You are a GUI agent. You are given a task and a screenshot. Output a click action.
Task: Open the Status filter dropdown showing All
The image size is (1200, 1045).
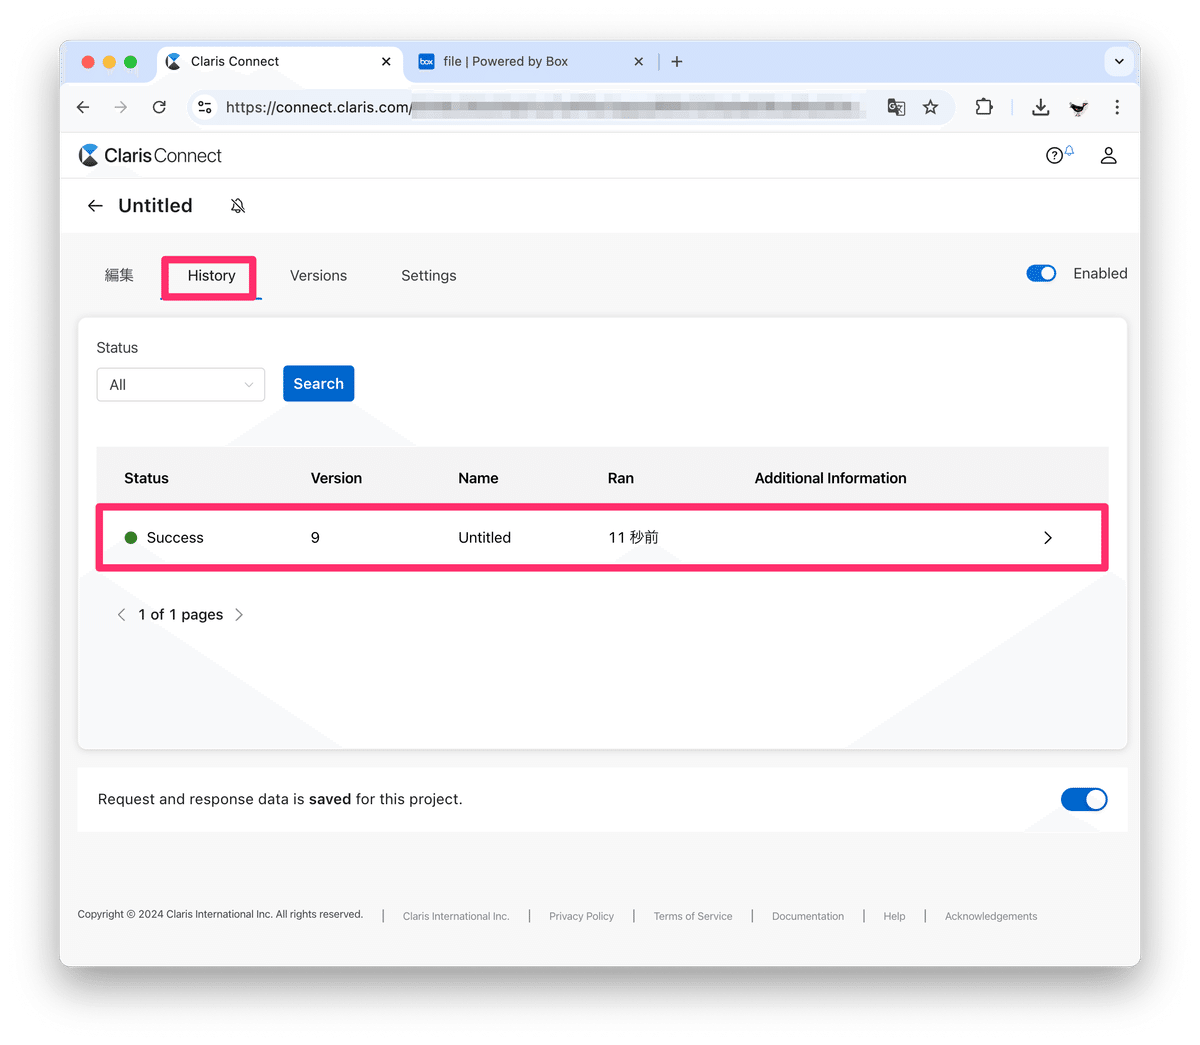coord(180,384)
